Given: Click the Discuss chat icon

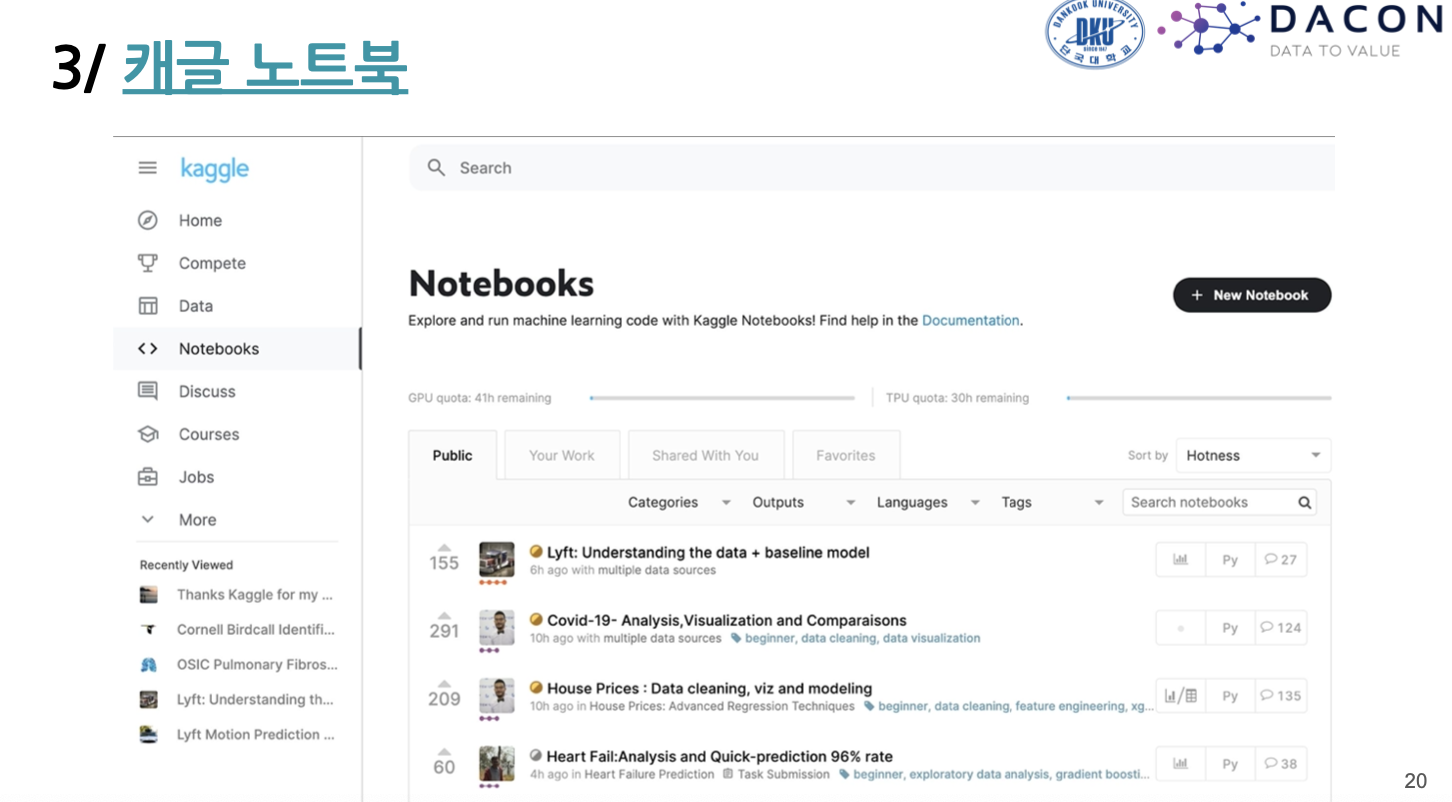Looking at the screenshot, I should [x=148, y=391].
